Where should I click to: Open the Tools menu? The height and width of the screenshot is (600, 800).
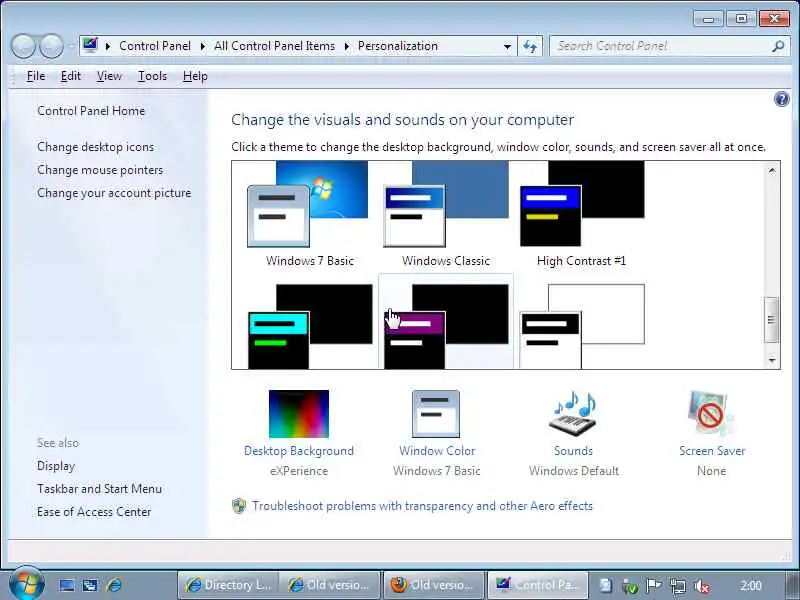(152, 76)
